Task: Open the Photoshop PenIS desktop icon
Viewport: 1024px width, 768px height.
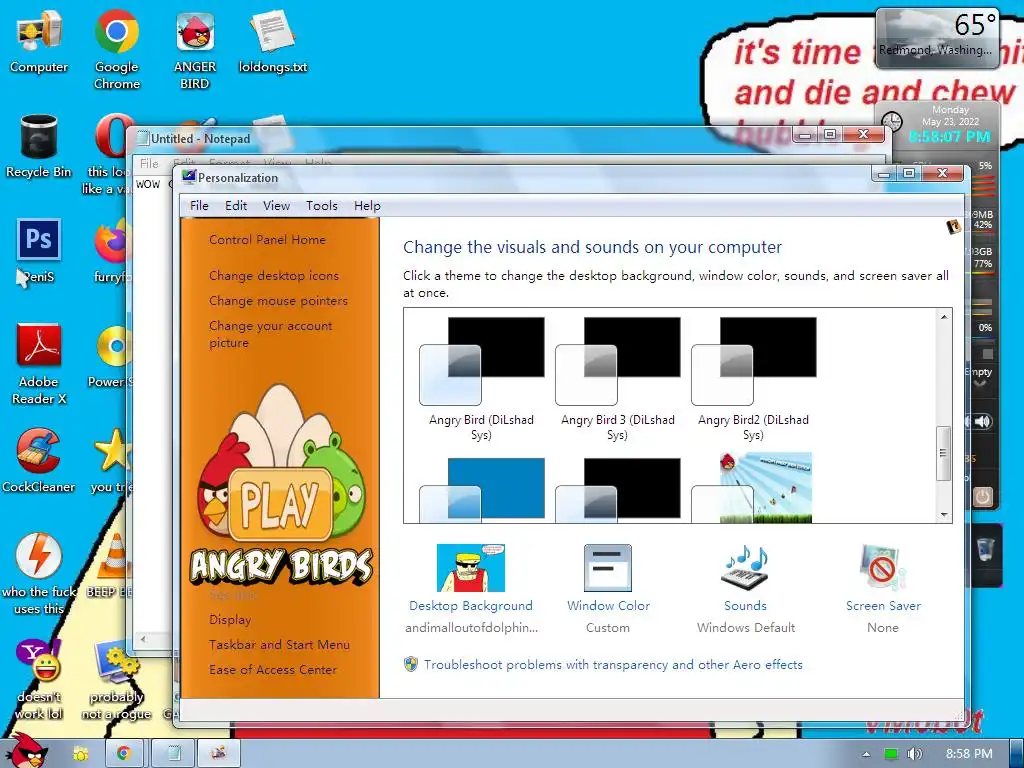Action: tap(39, 251)
